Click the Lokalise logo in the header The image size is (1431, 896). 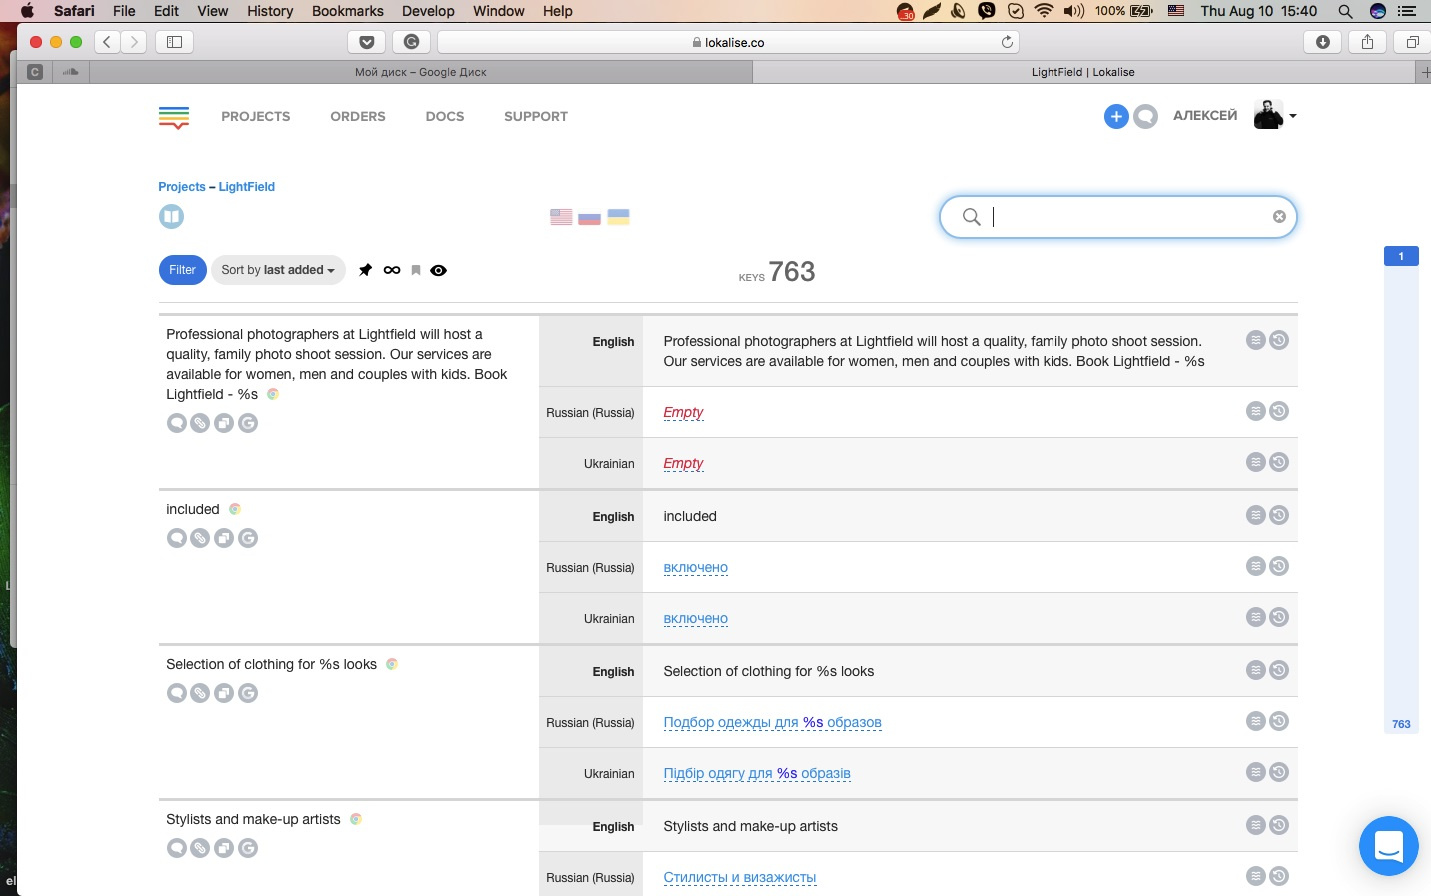click(174, 117)
